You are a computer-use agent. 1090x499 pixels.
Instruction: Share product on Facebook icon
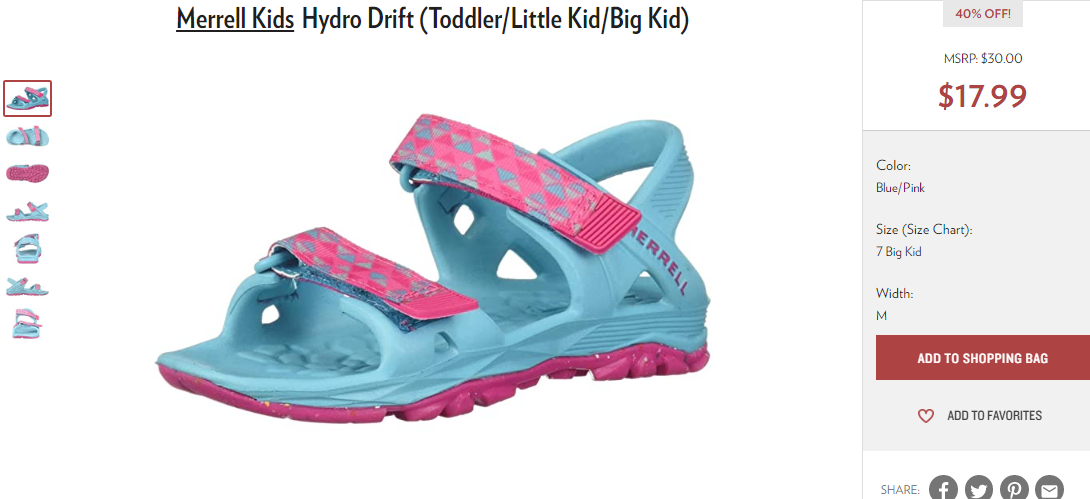point(943,489)
